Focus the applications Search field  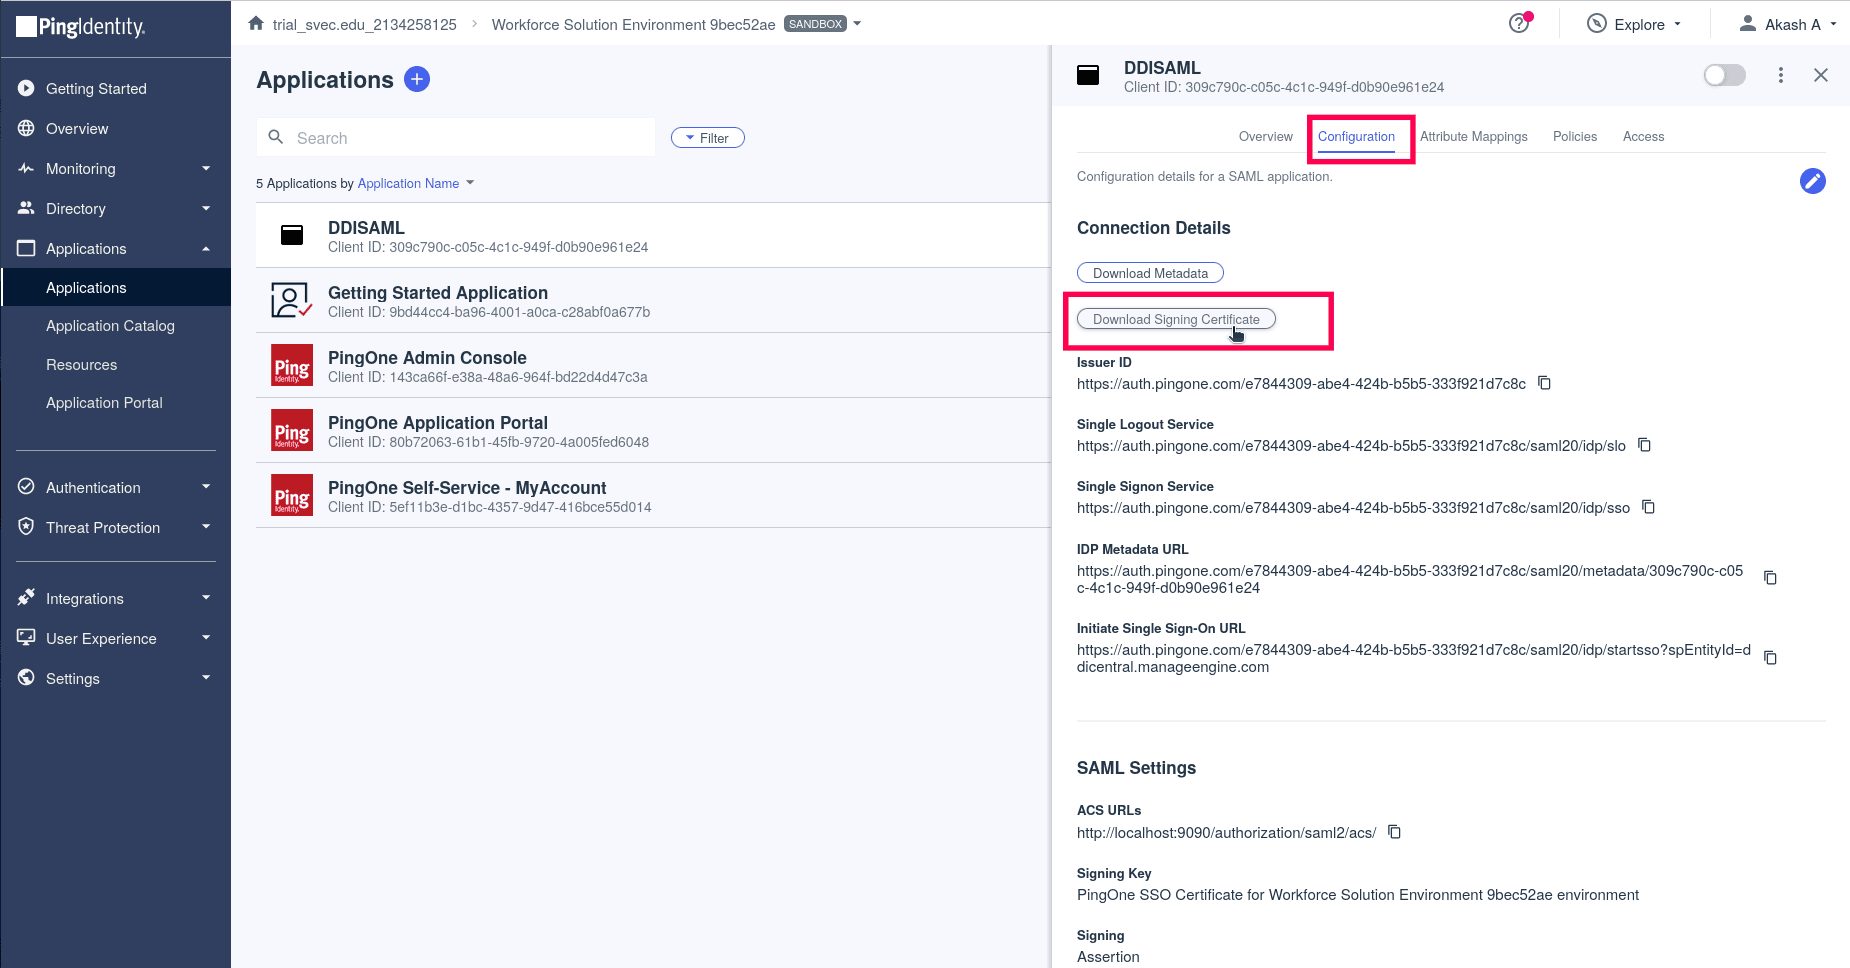[456, 138]
